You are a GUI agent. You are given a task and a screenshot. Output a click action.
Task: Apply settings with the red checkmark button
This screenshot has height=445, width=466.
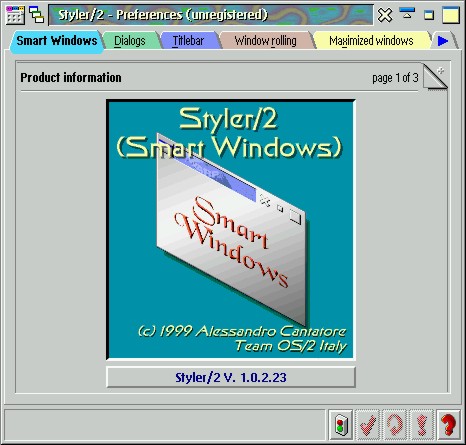[x=368, y=424]
